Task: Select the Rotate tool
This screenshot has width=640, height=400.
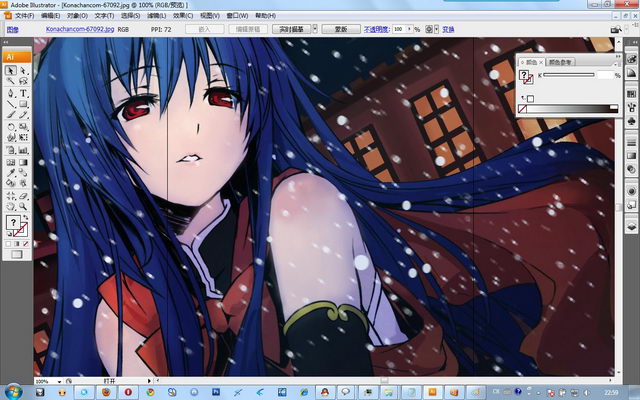Action: point(11,127)
